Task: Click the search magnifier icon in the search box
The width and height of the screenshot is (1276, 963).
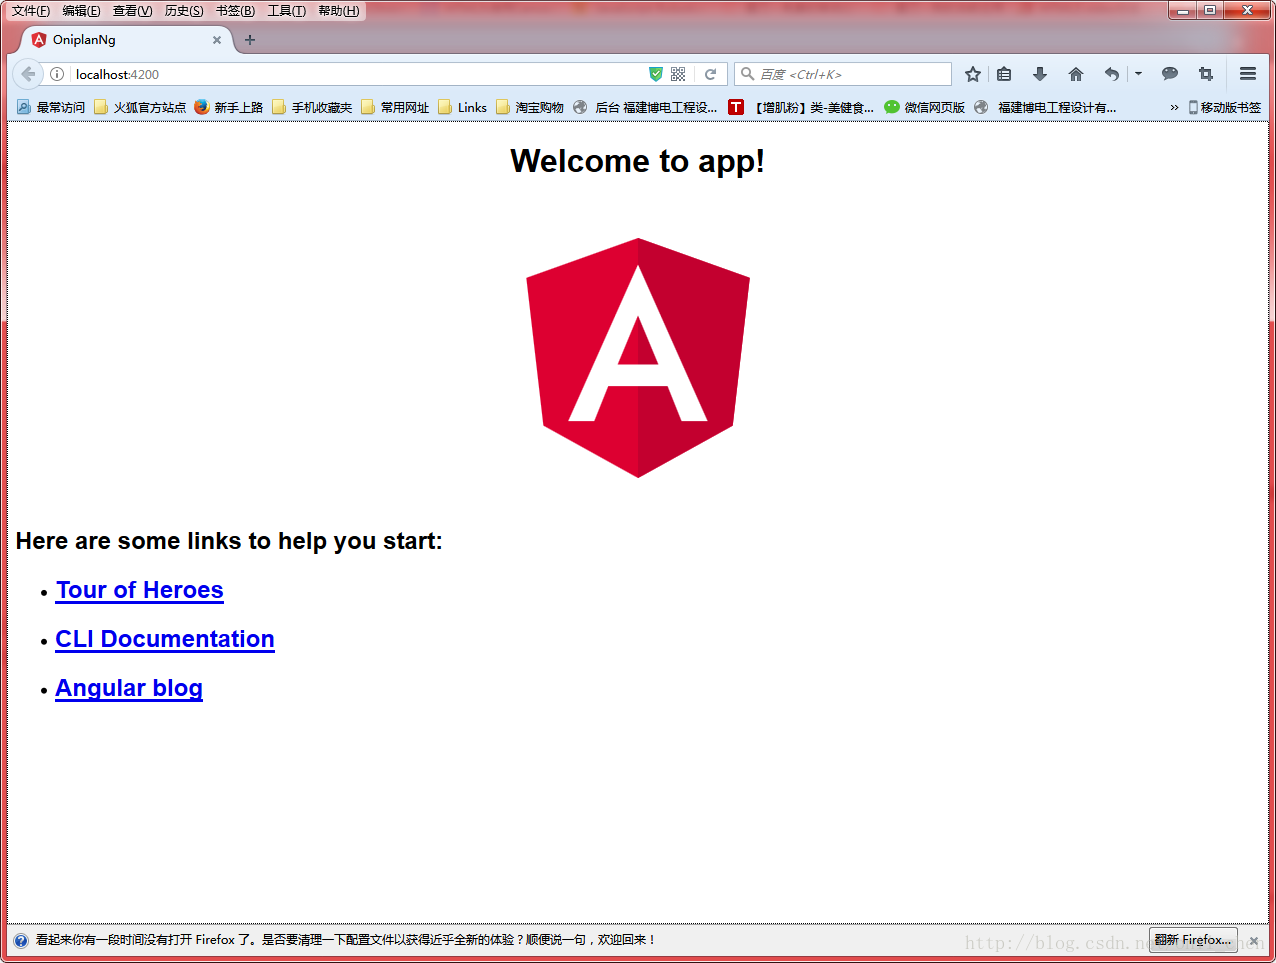Action: 747,74
